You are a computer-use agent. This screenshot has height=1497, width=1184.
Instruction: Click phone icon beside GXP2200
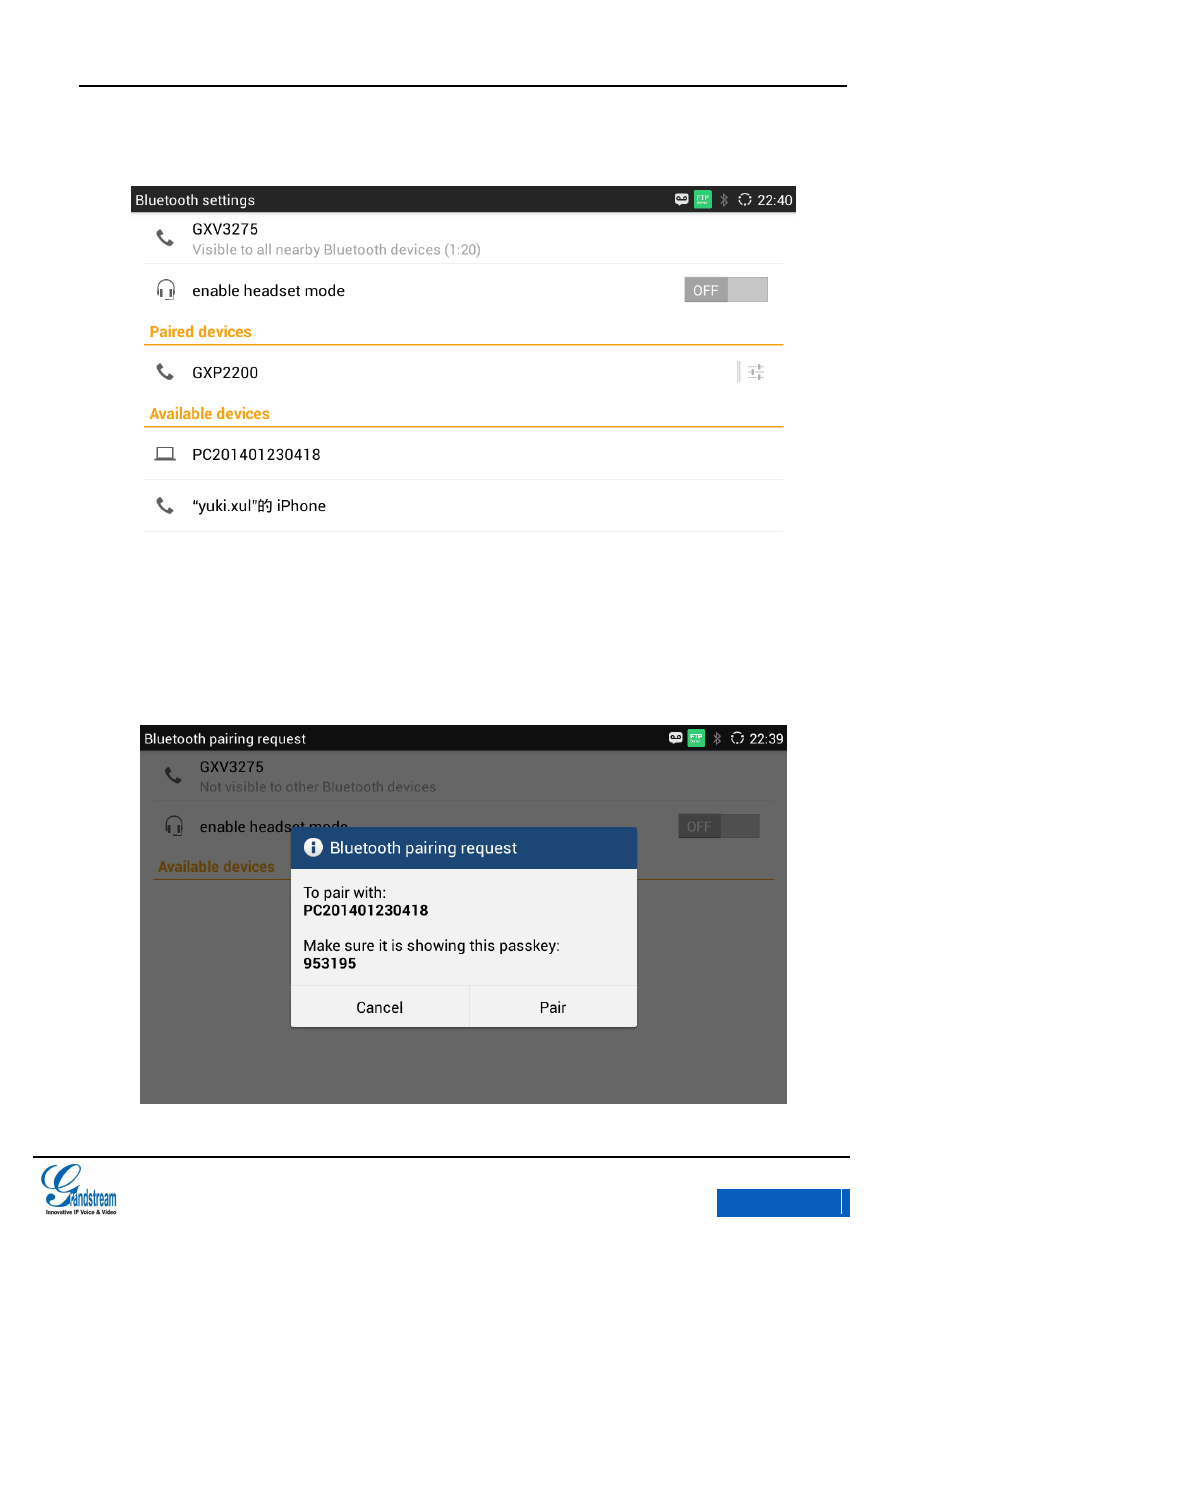[x=165, y=372]
